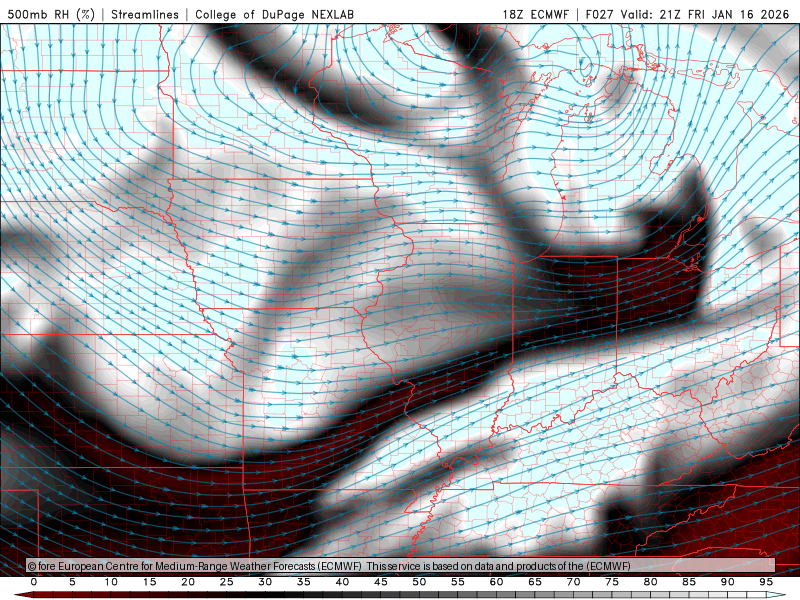Select the "80" value on the RH scale
The image size is (800, 600).
pos(650,582)
